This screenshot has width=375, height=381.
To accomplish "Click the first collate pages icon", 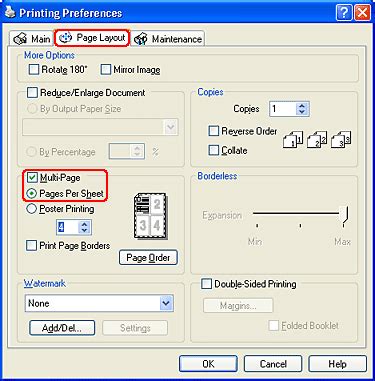I will tap(293, 139).
